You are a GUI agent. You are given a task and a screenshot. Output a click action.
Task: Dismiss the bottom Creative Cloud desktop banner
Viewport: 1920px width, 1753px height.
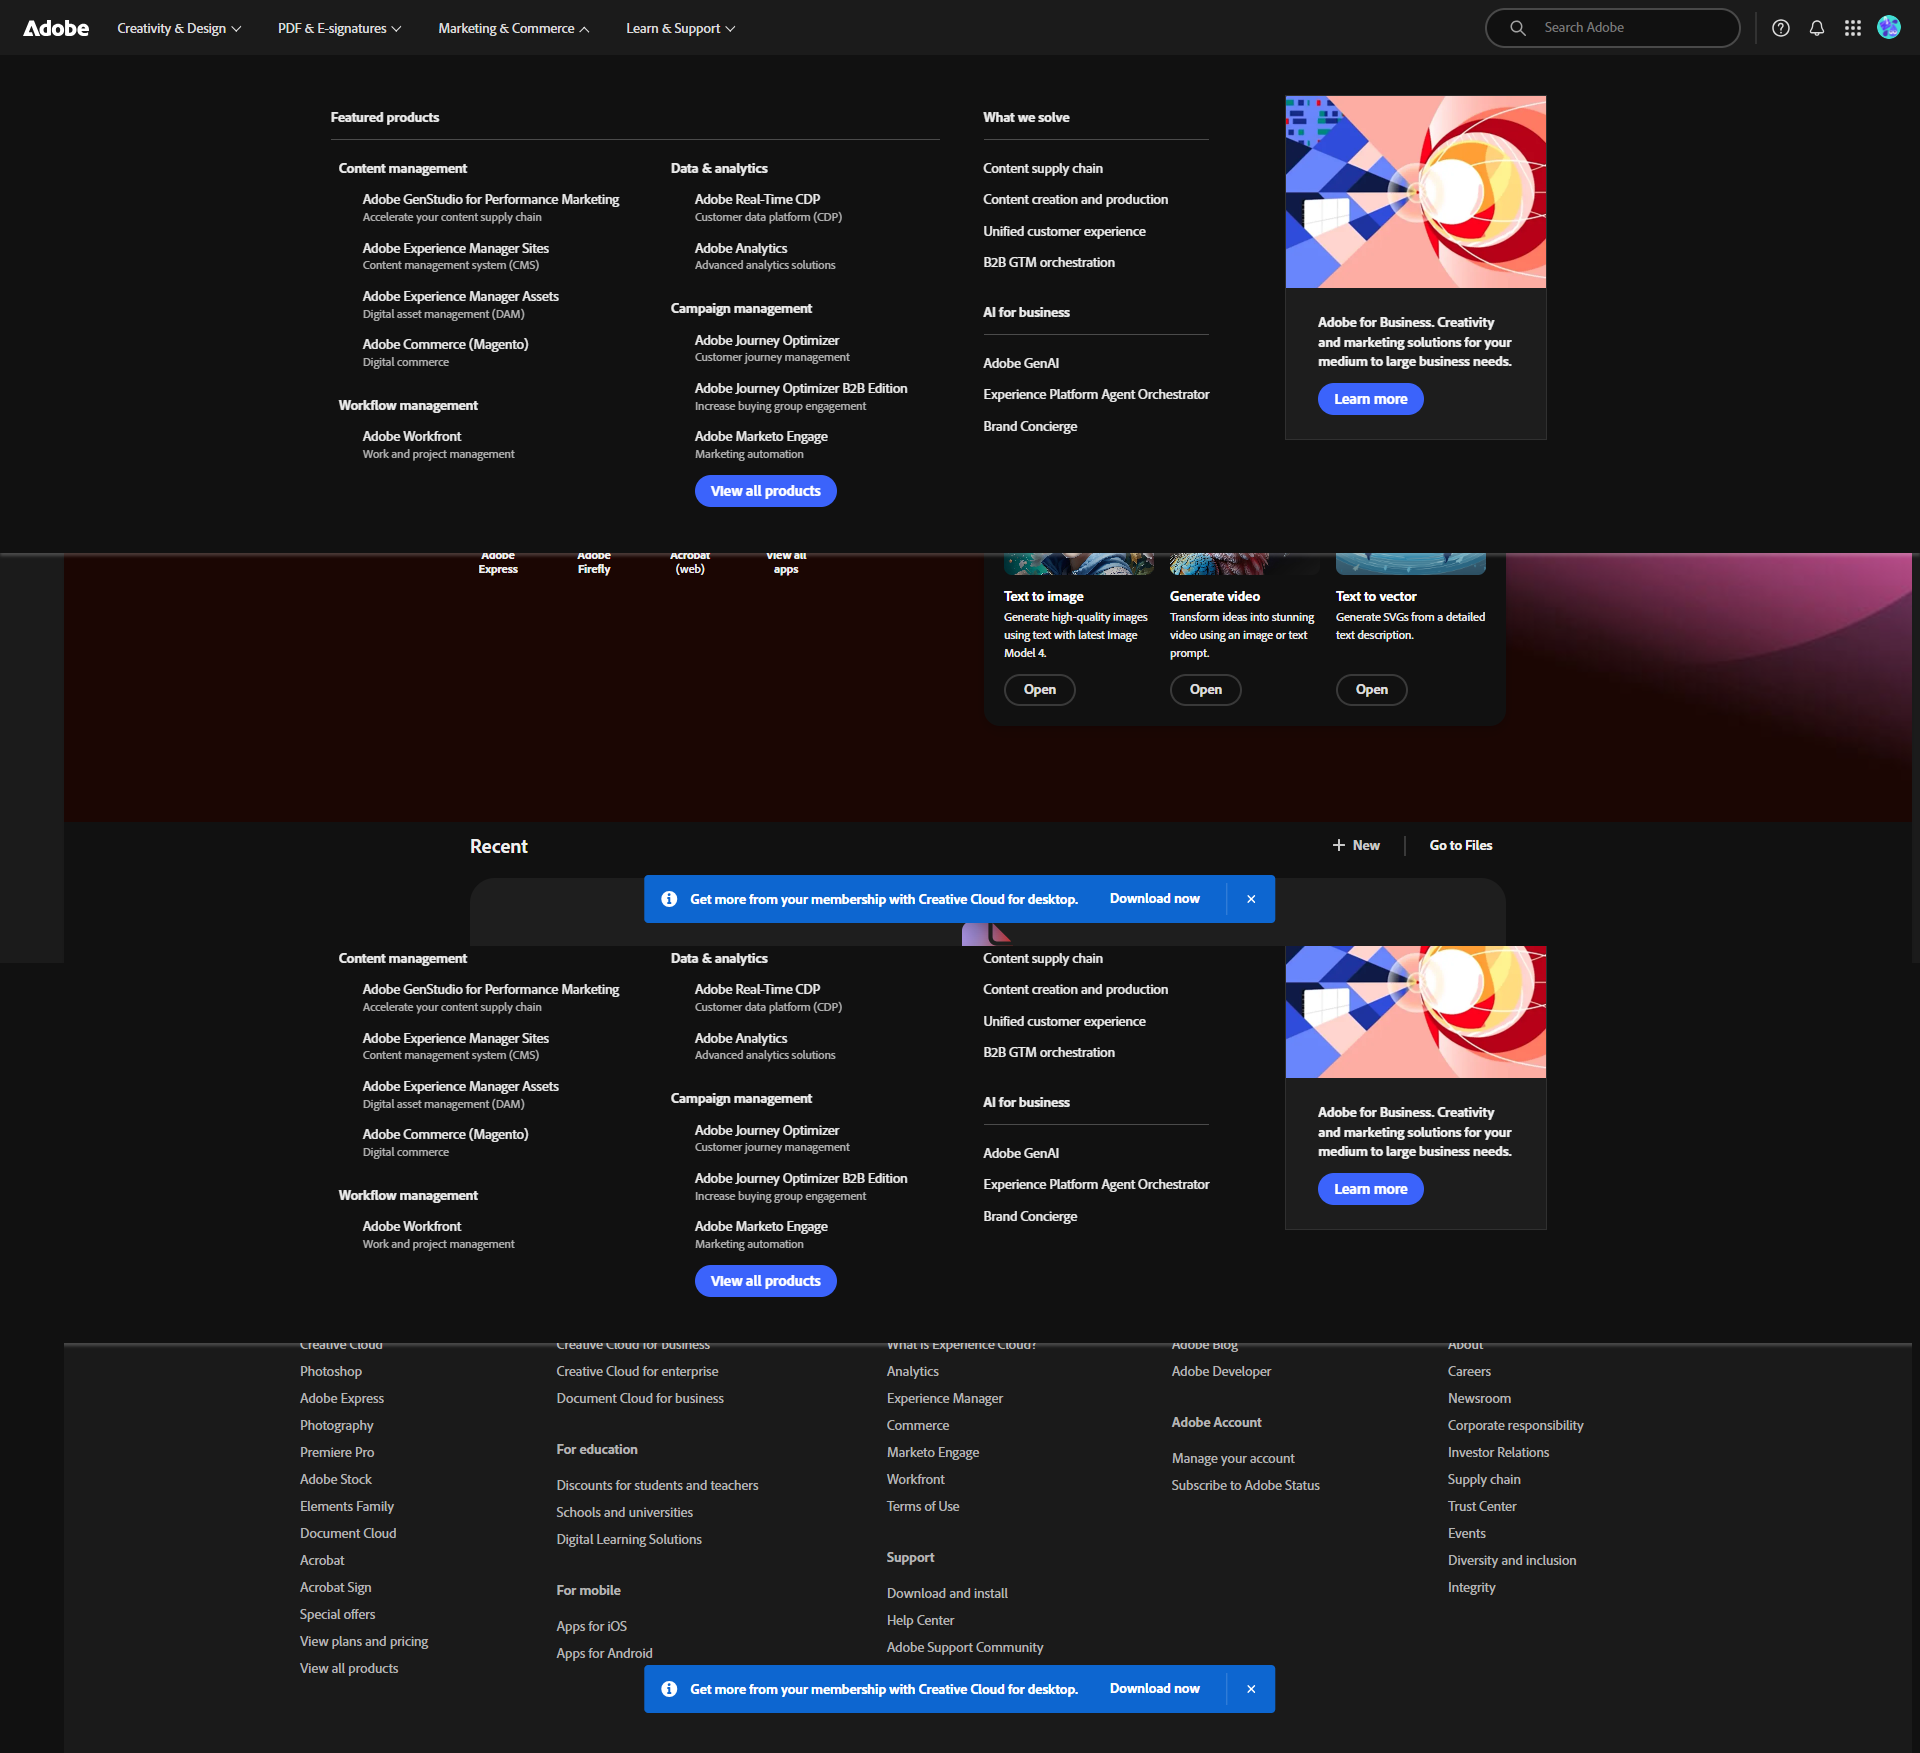[x=1251, y=1689]
